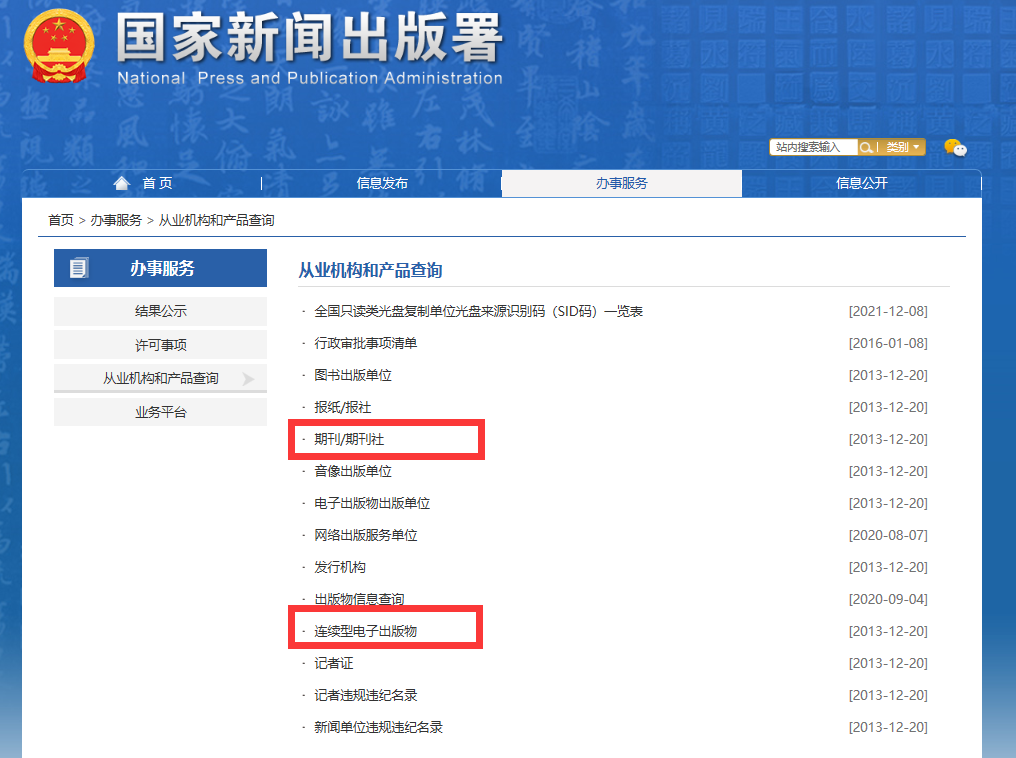Open 记者证 link
This screenshot has height=758, width=1016.
pyautogui.click(x=334, y=663)
